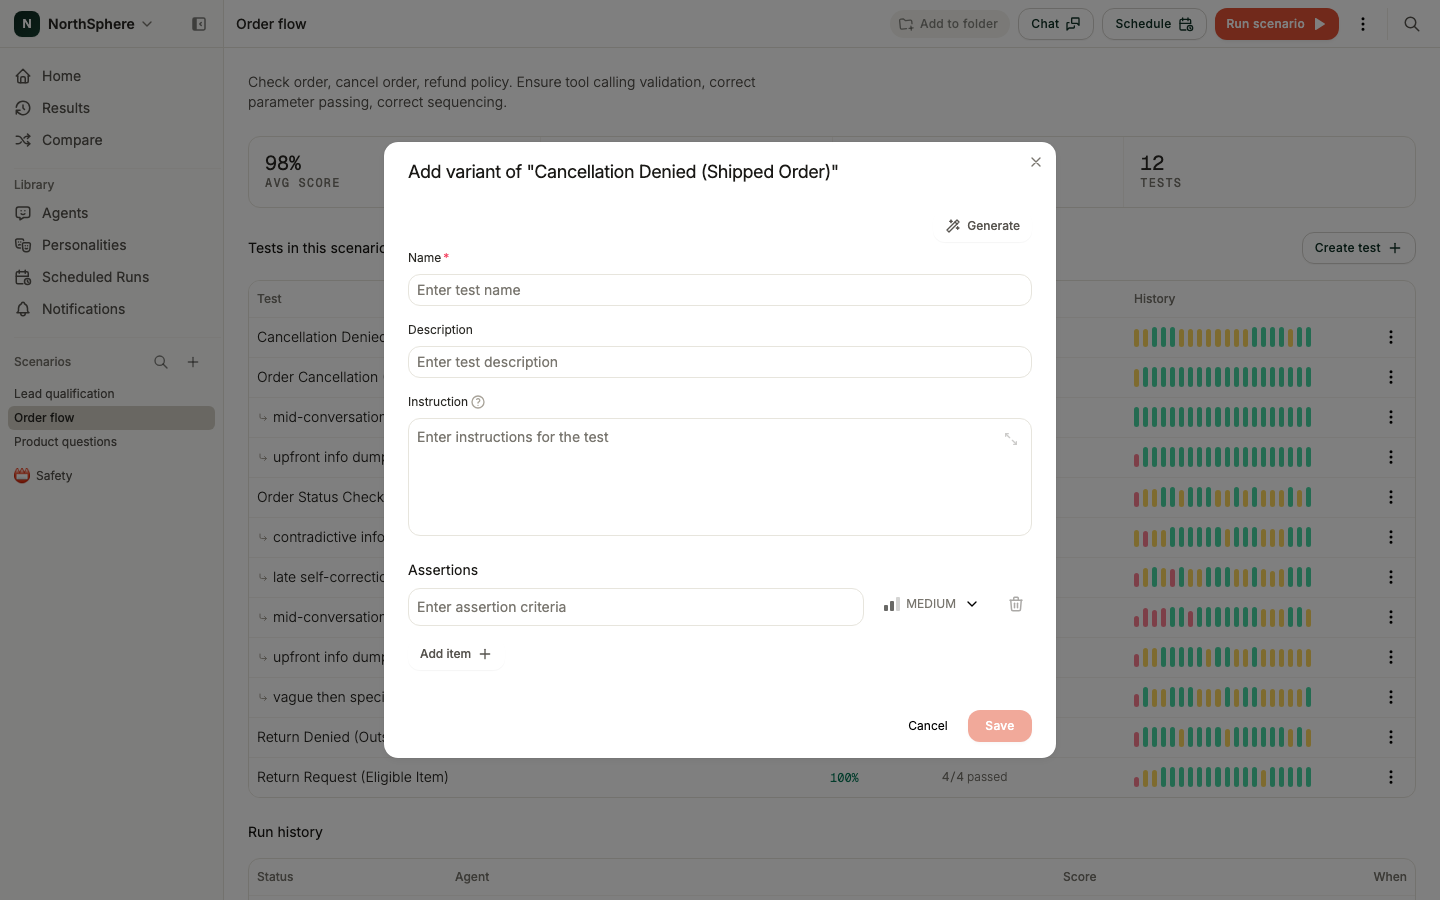Select the Lead qualification scenario
Screen dimensions: 1440x900
[111, 394]
